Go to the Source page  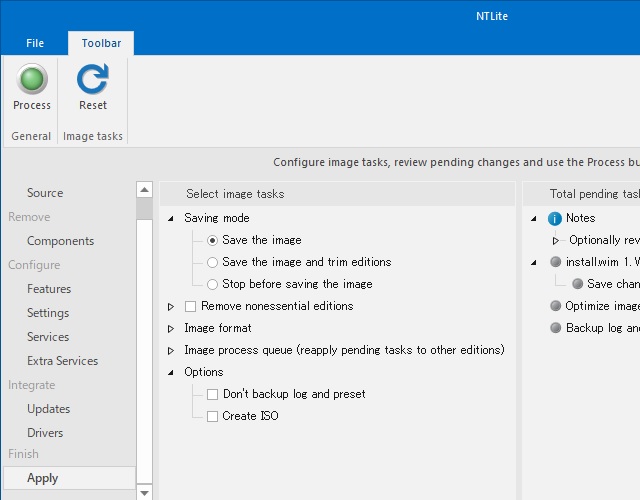pos(45,193)
